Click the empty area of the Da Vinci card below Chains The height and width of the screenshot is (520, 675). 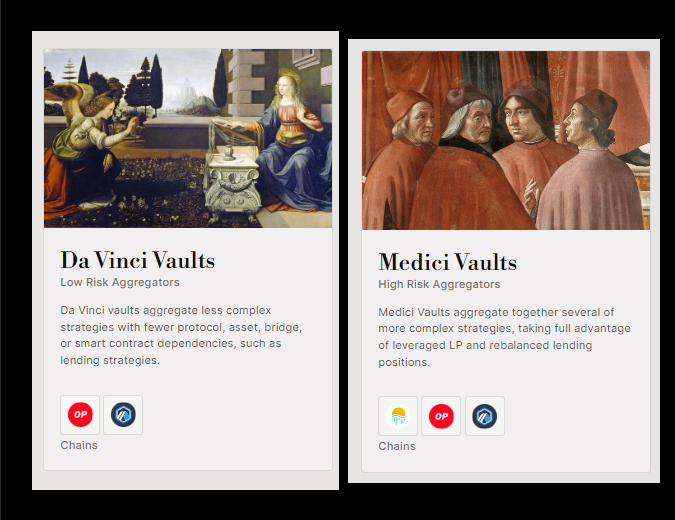[188, 461]
